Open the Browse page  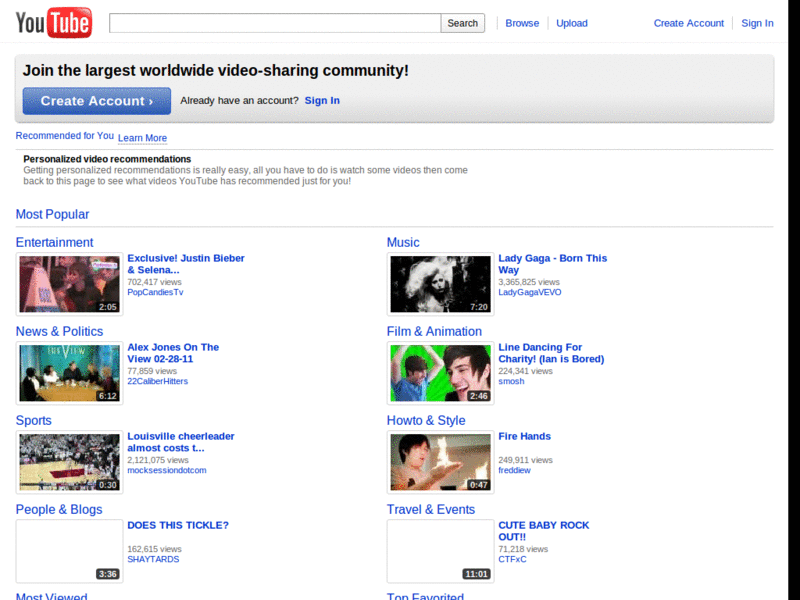pos(522,22)
